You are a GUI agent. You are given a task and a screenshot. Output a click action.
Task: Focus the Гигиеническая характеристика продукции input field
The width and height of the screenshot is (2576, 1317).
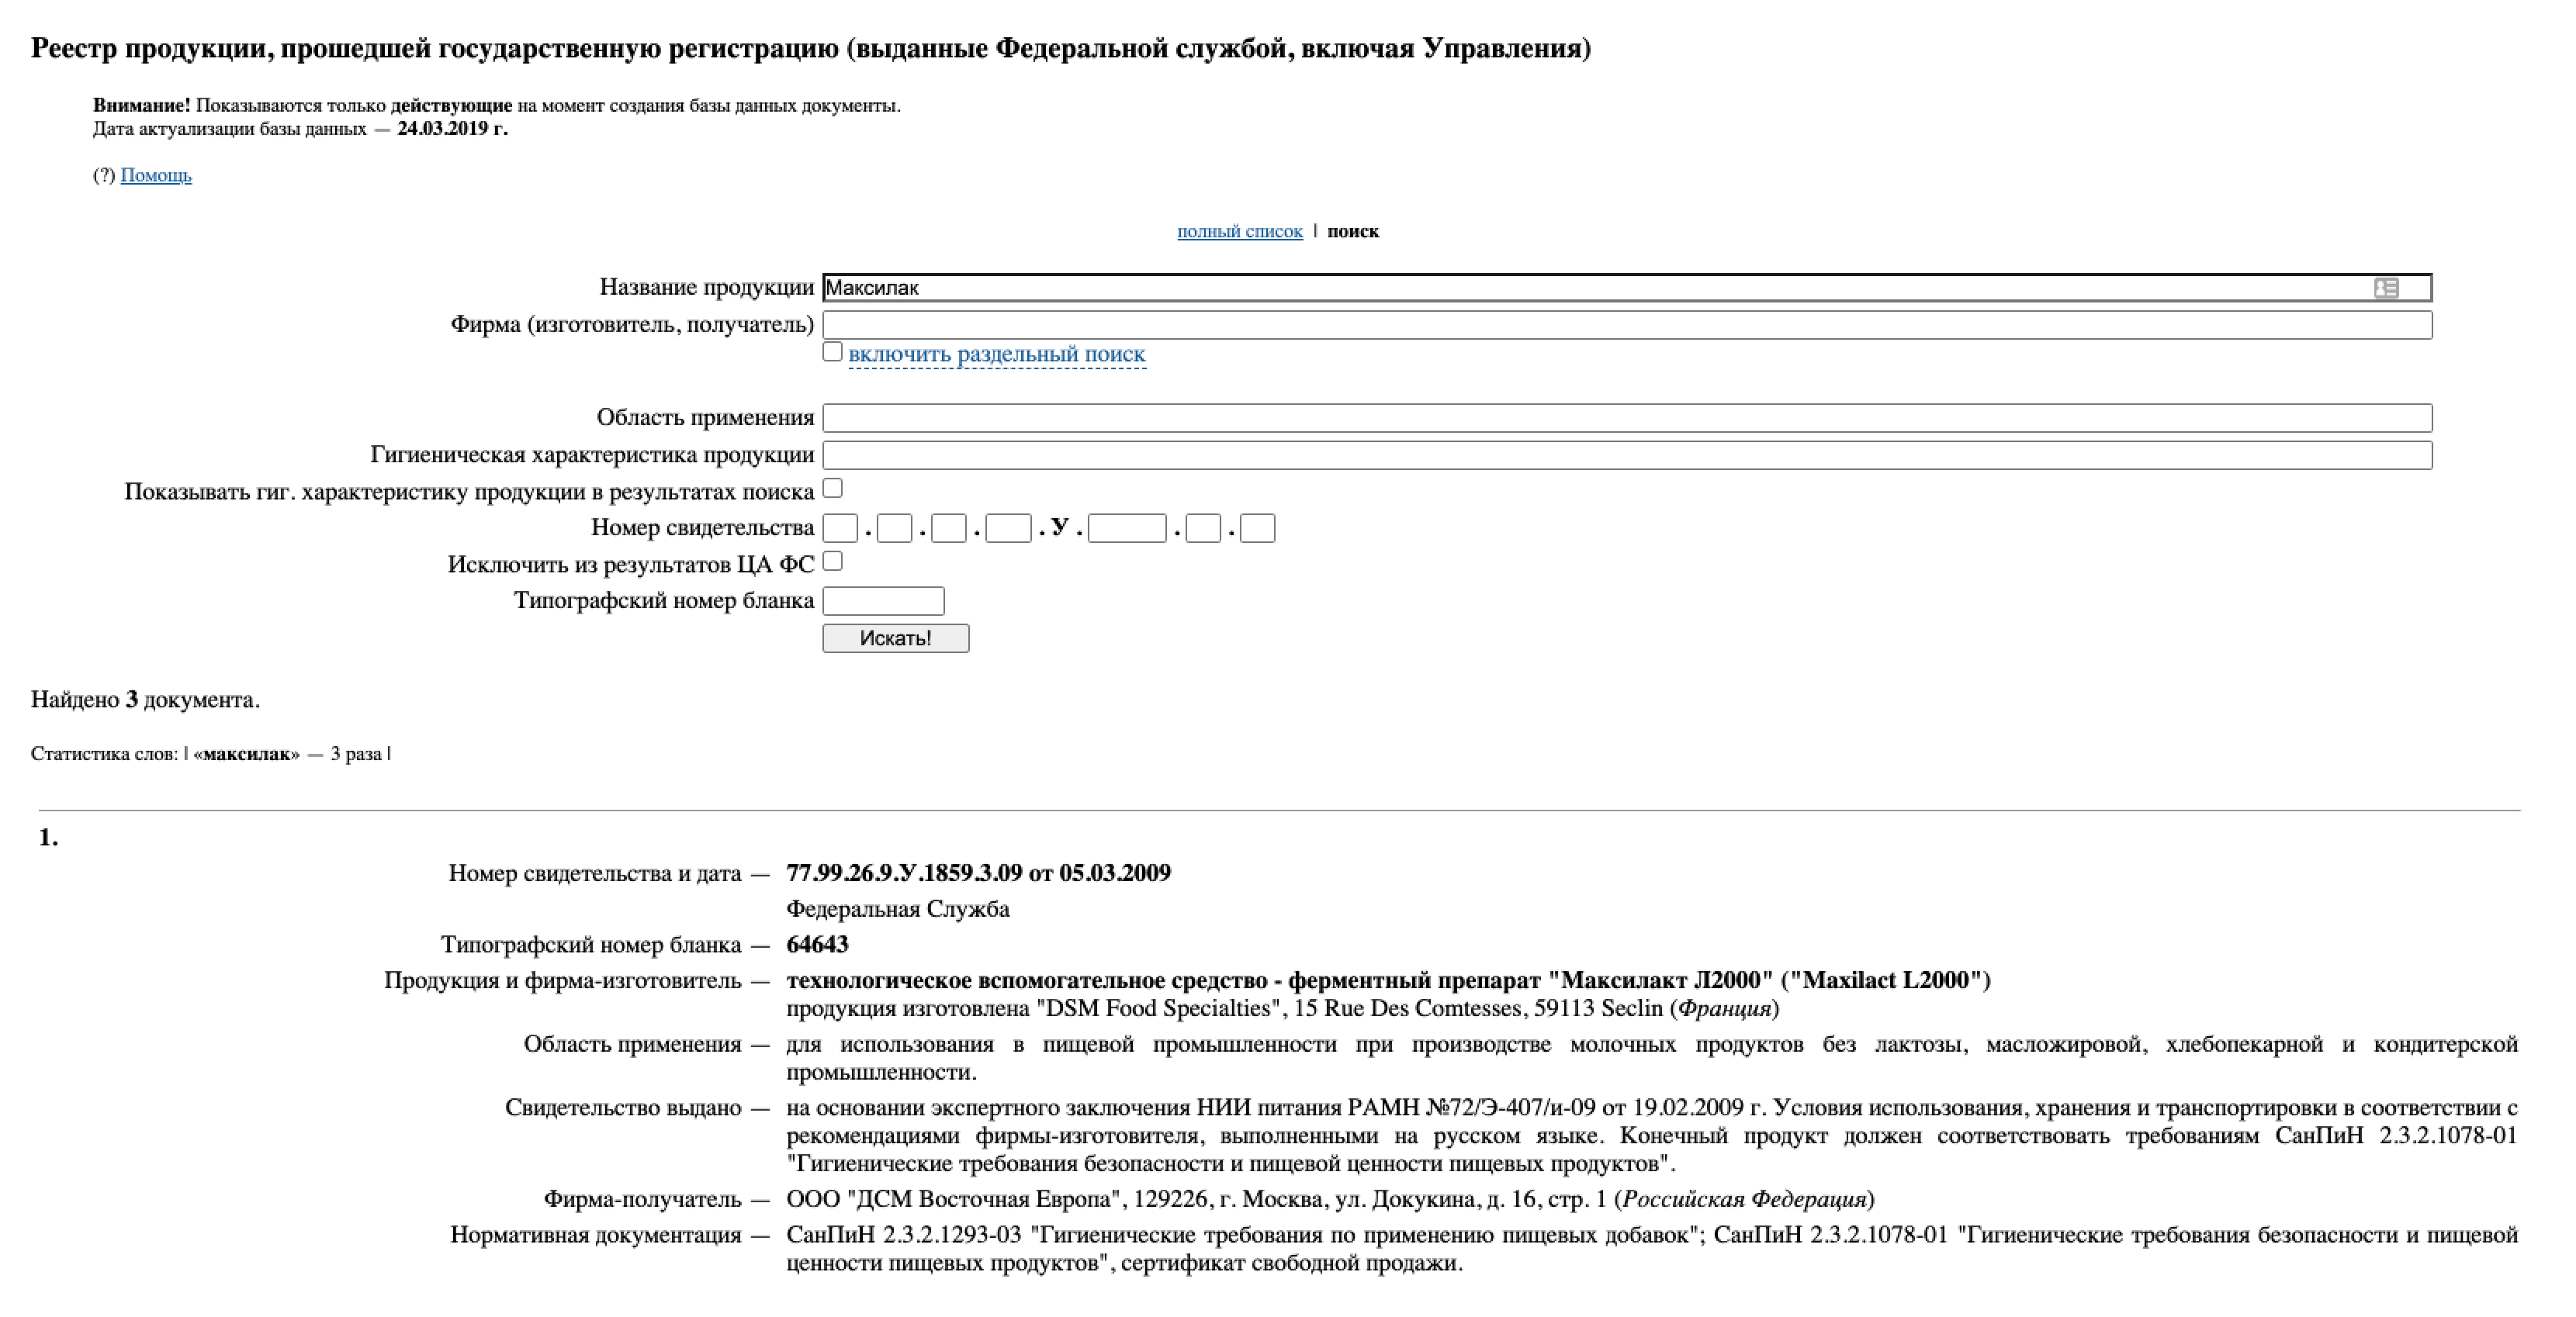pos(1627,455)
